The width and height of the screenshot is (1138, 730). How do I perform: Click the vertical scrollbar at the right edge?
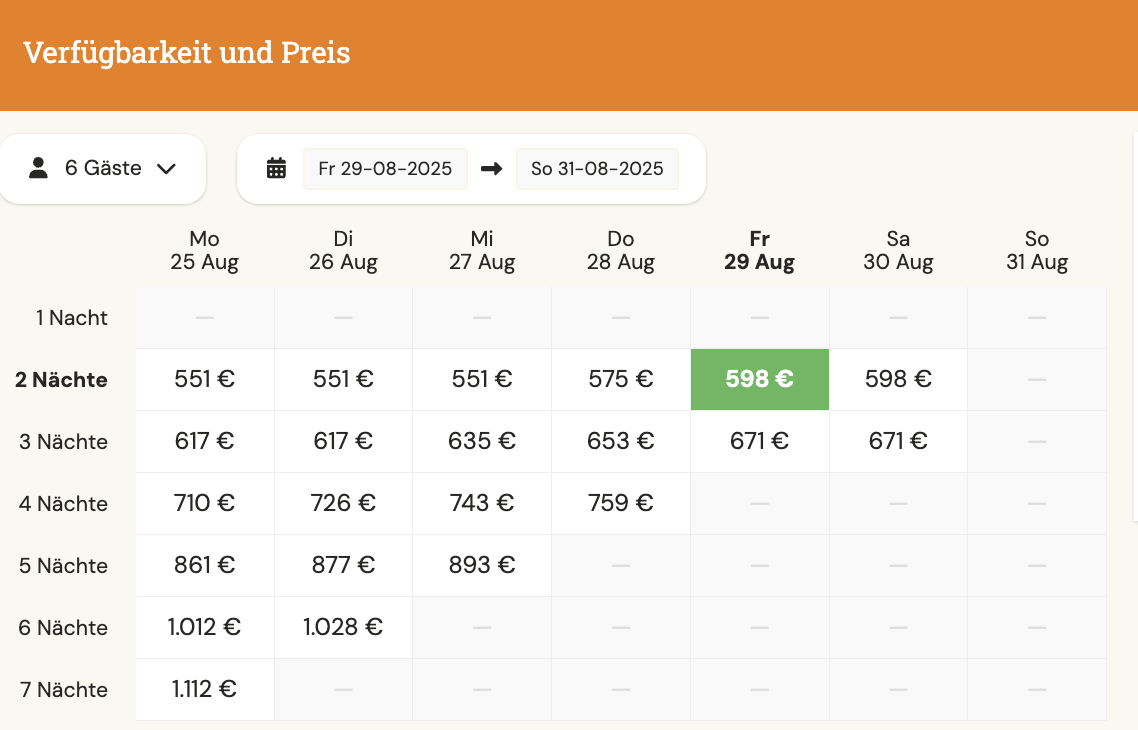point(1135,326)
